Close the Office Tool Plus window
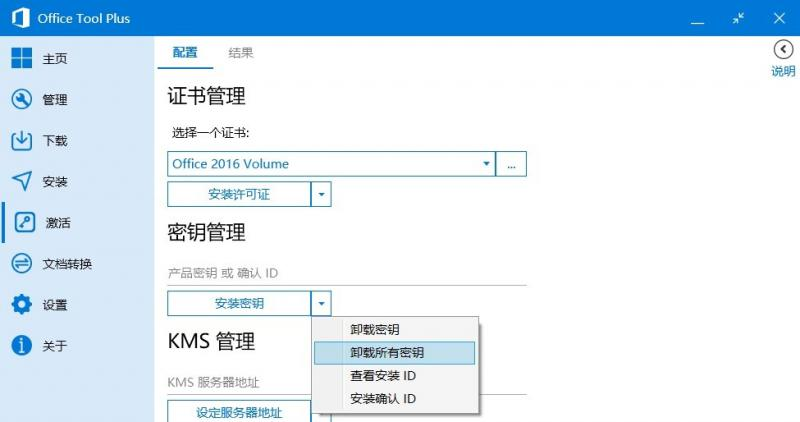The height and width of the screenshot is (422, 800). click(x=779, y=18)
